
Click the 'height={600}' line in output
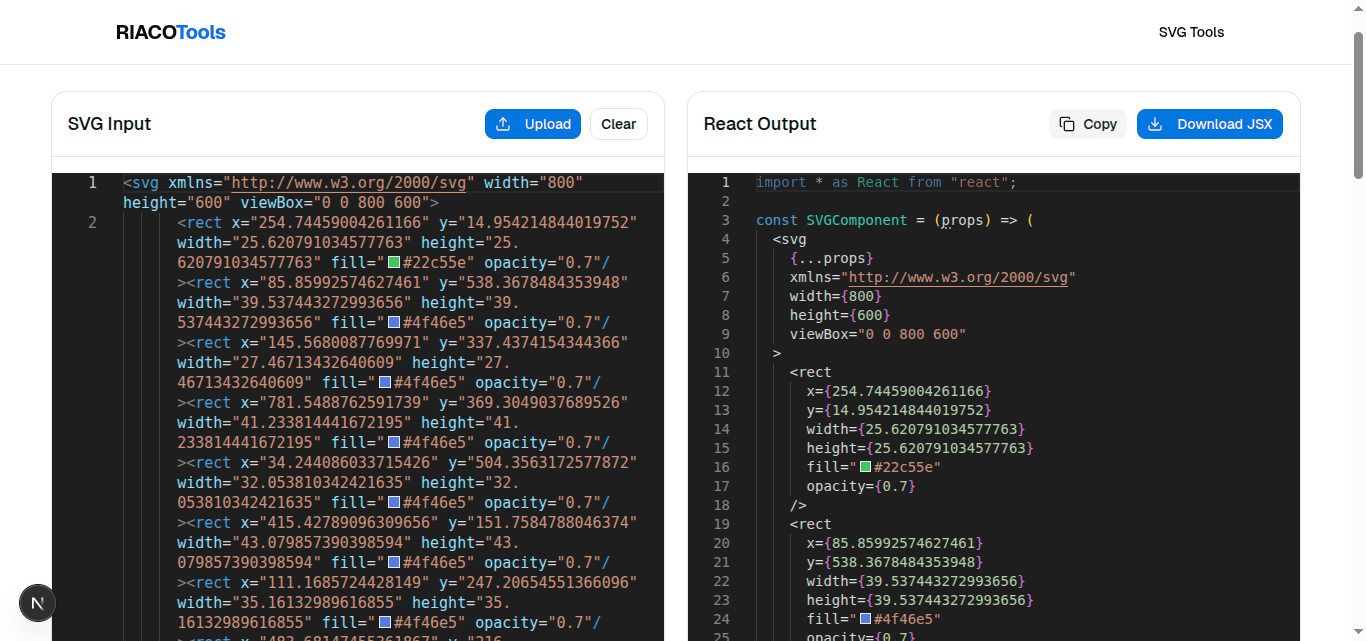coord(840,315)
